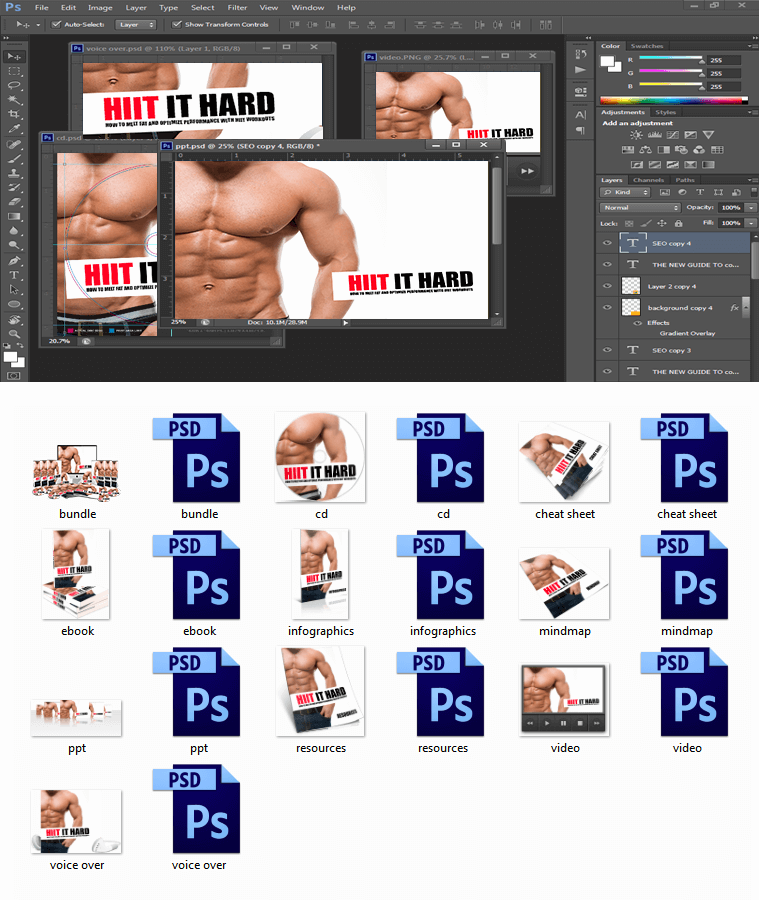This screenshot has width=759, height=900.
Task: Open the Fill slider dropdown arrow
Action: point(752,223)
